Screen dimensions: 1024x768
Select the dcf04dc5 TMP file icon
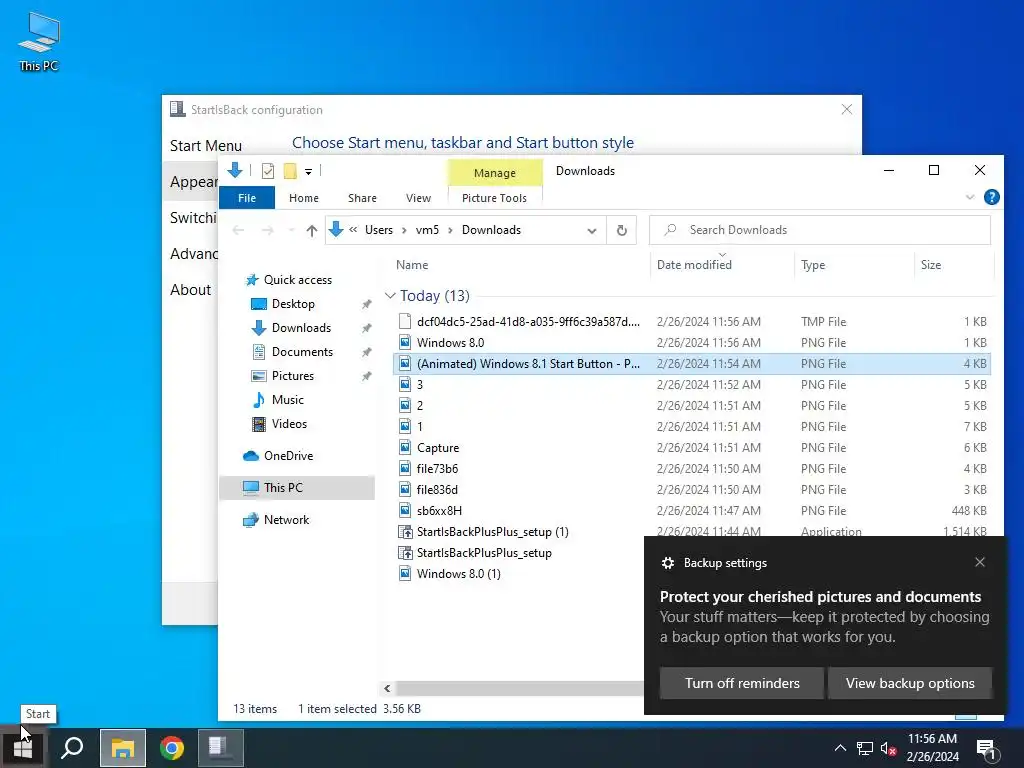tap(405, 321)
